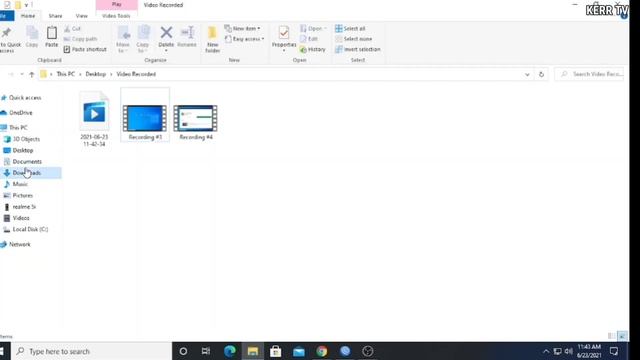Image resolution: width=640 pixels, height=360 pixels.
Task: Click This PC in address breadcrumb
Action: point(65,74)
